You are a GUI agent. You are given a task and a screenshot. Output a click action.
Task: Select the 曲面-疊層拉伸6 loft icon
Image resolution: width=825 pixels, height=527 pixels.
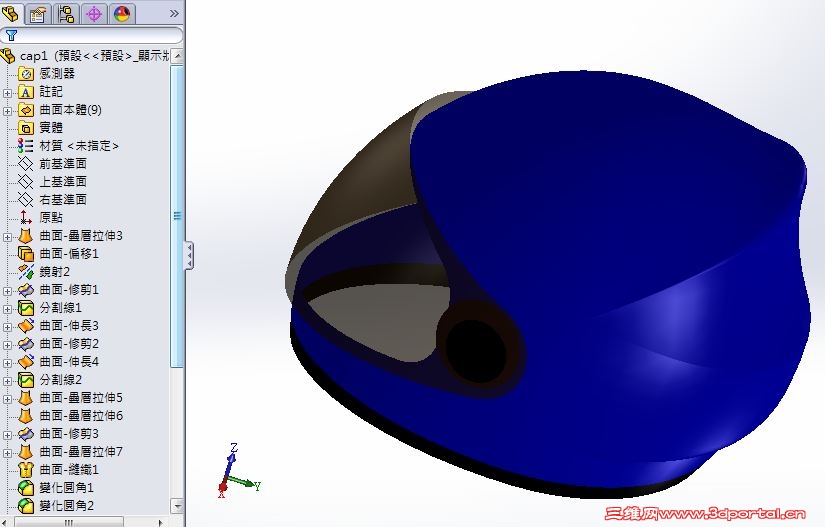tap(26, 415)
